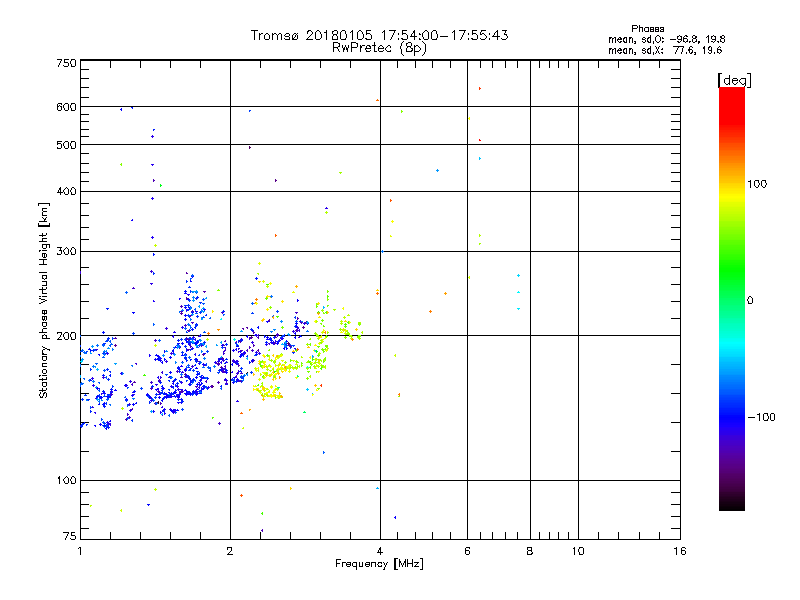Click the '-100' colorbar tick label

point(762,417)
